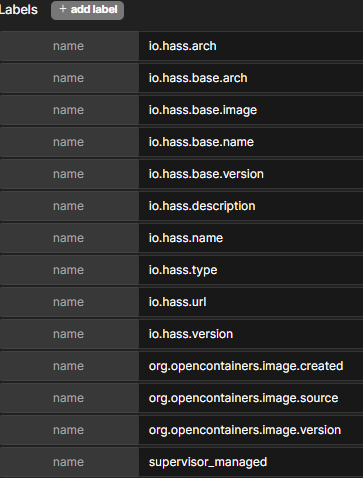Click the name caption beside io.hass.arch

(x=68, y=46)
